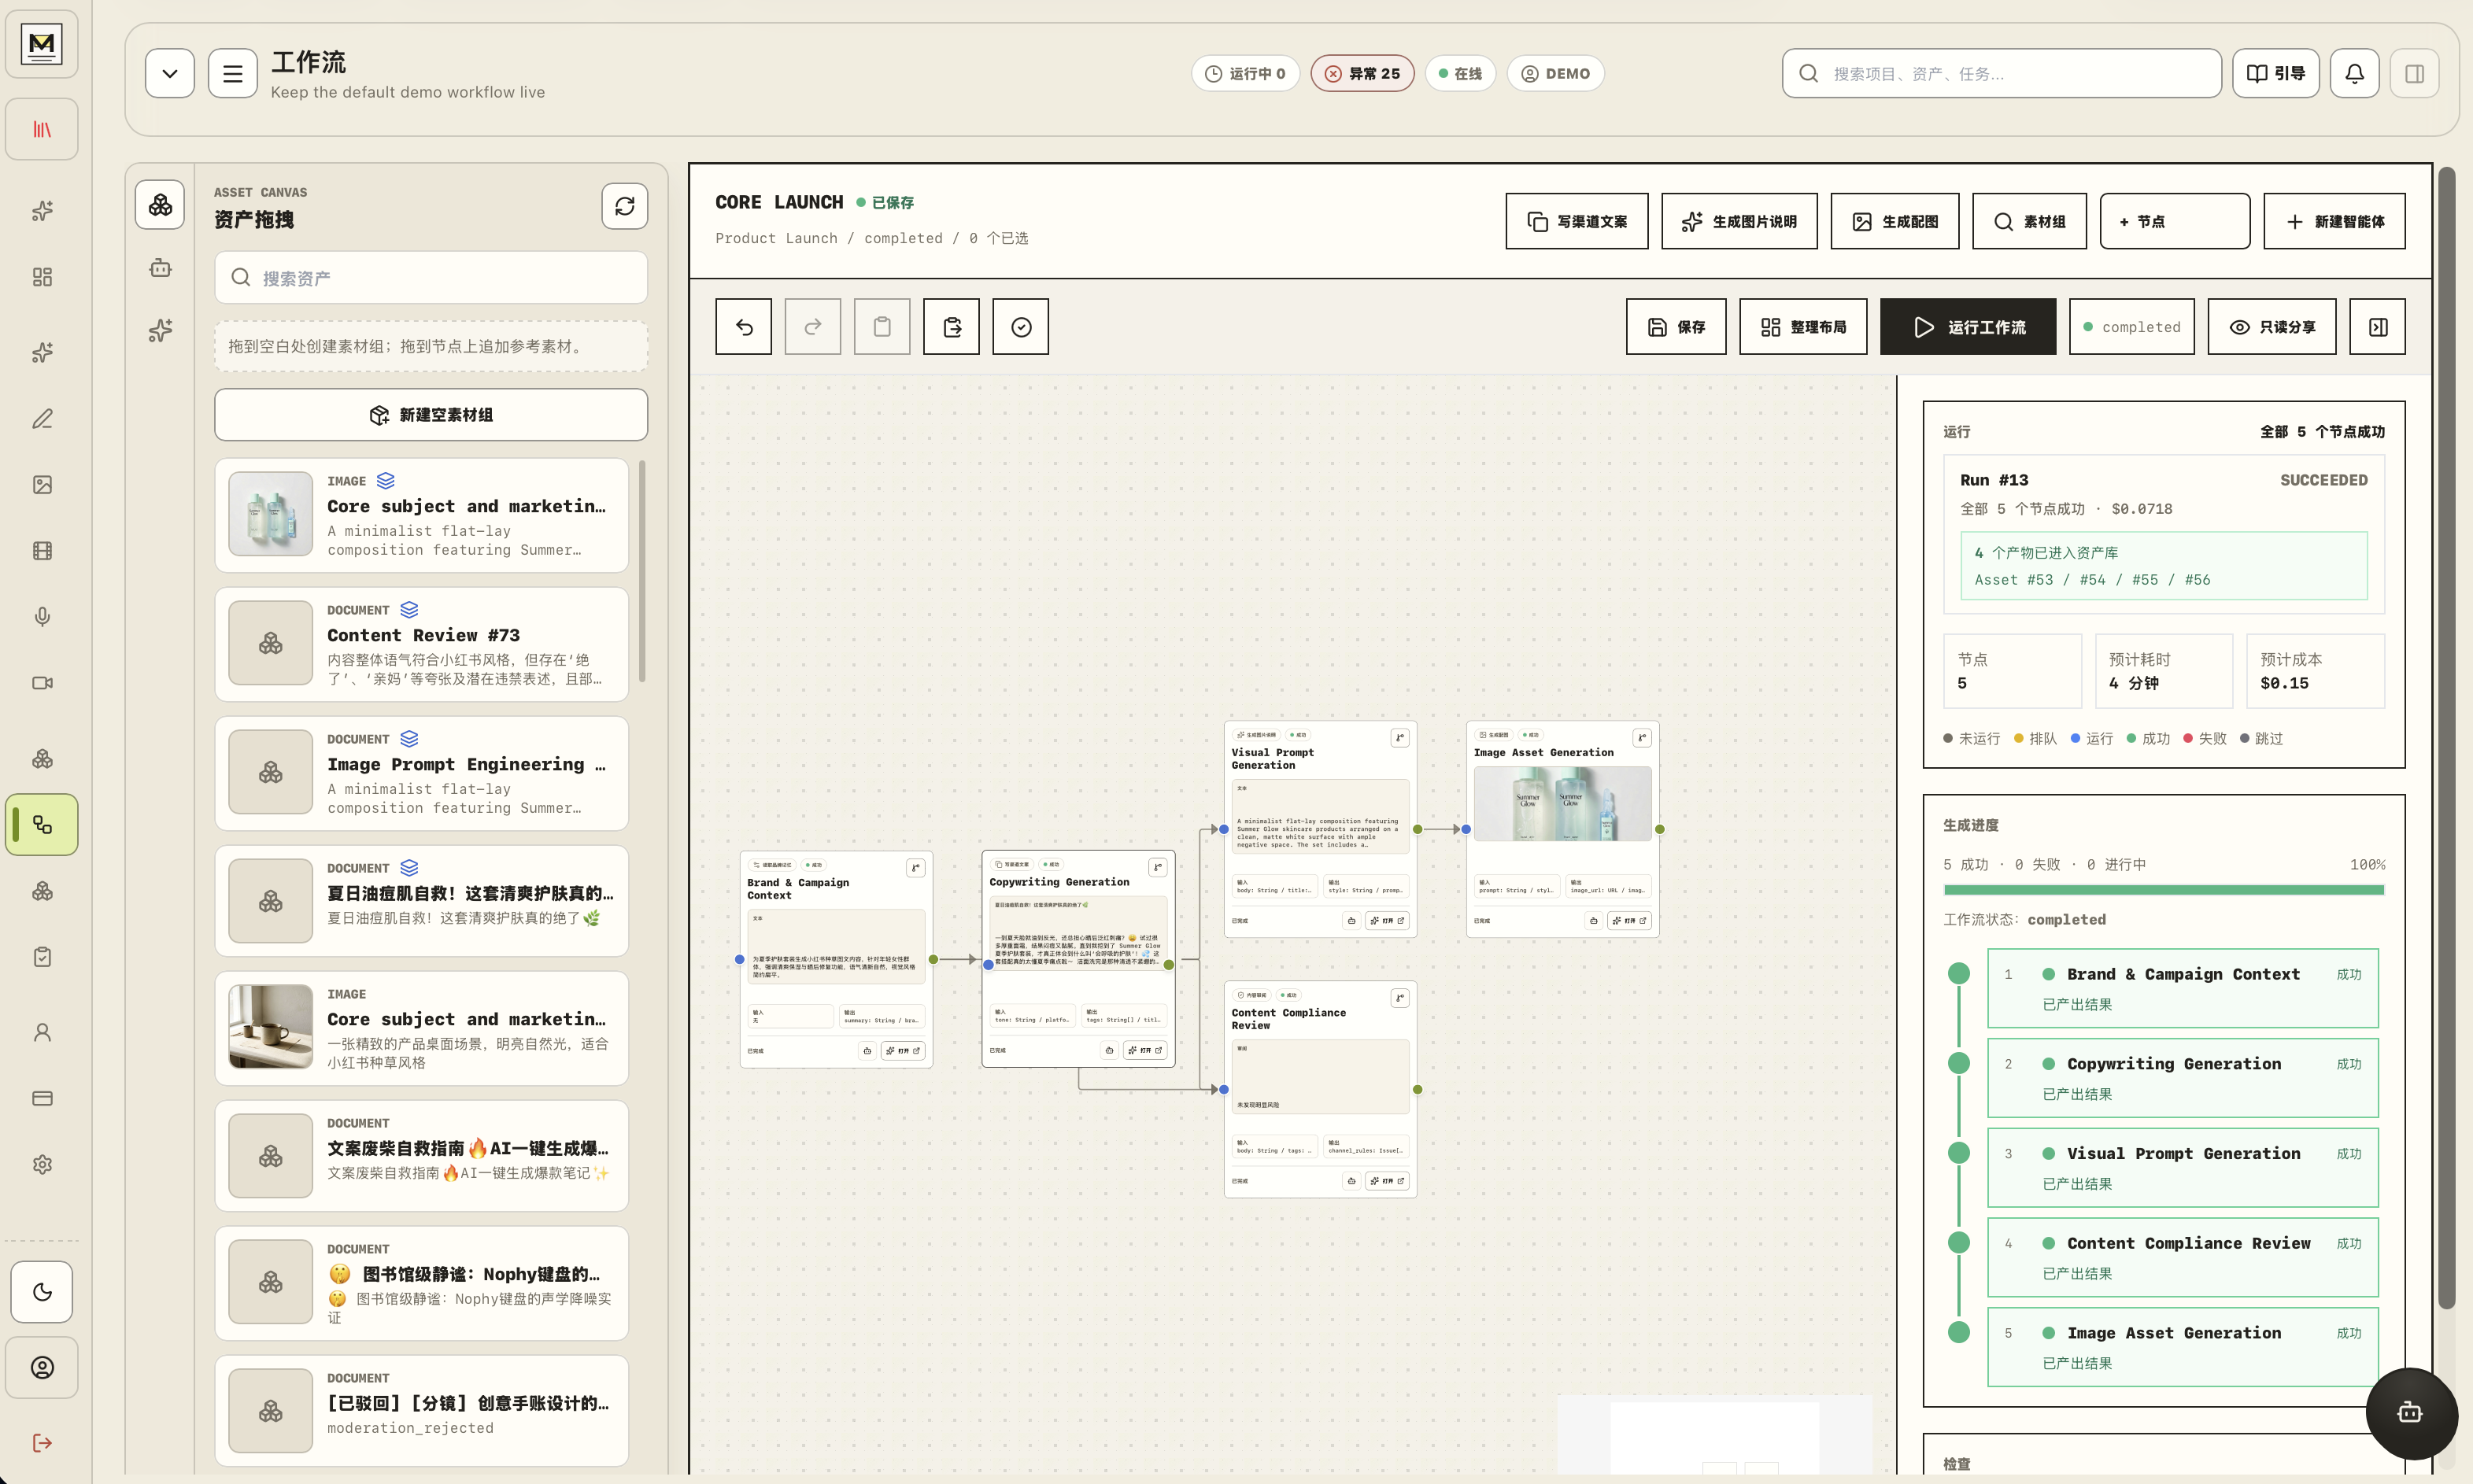Viewport: 2473px width, 1484px height.
Task: Open the credit card icon in left sidebar
Action: 42,1098
